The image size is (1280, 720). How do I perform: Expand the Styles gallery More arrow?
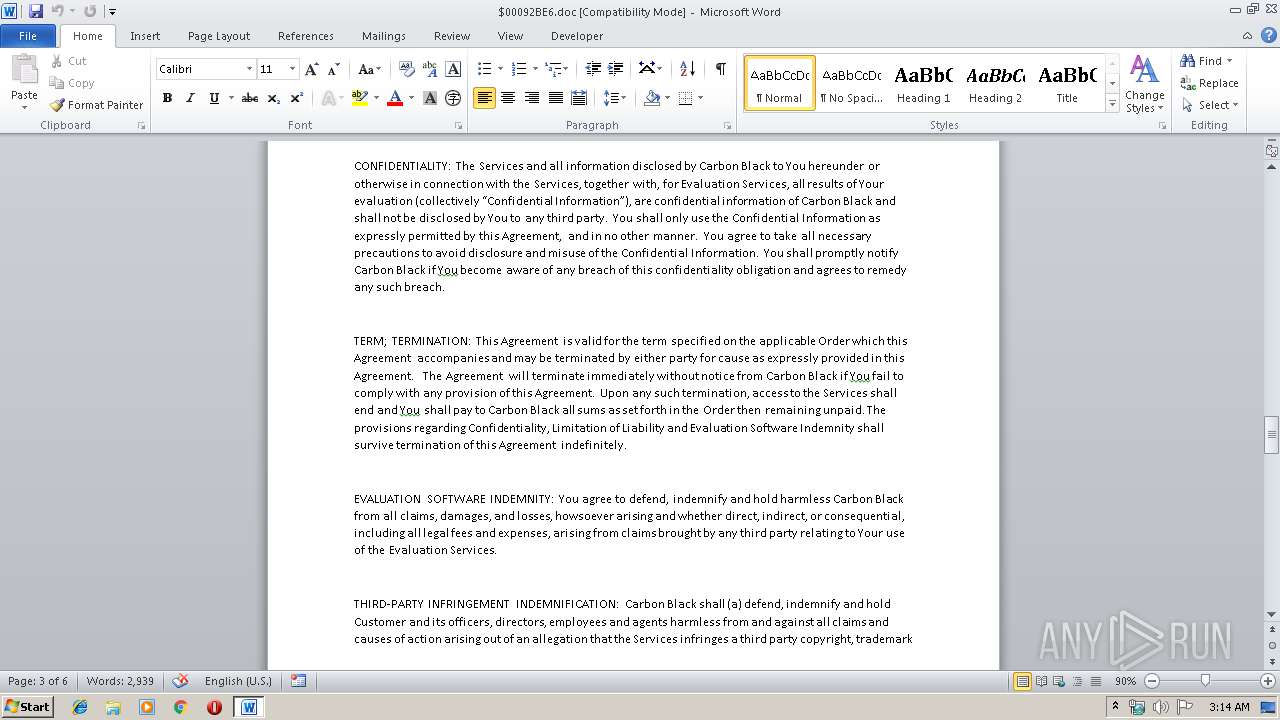(1112, 104)
